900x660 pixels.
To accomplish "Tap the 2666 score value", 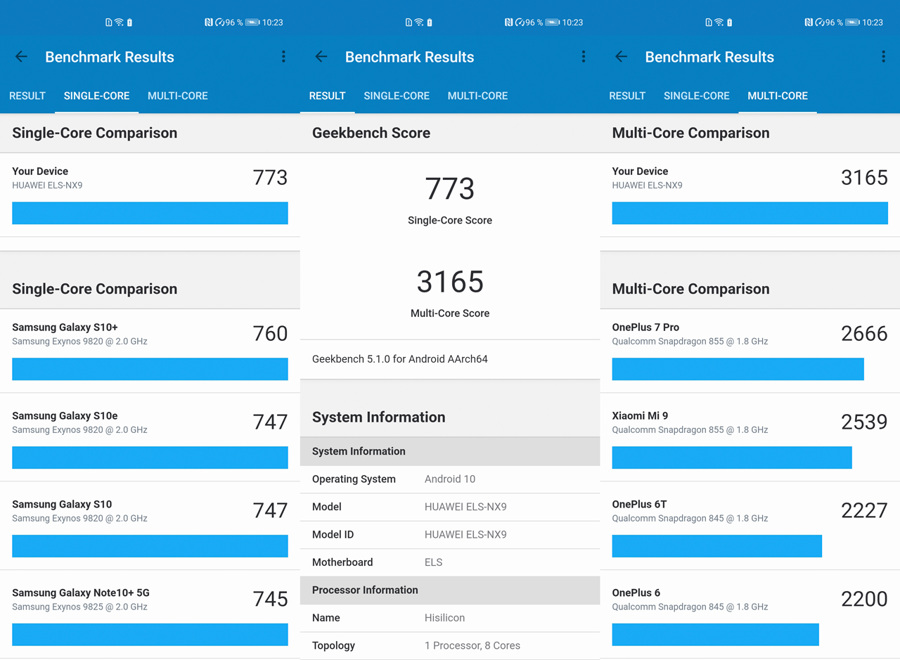I will pyautogui.click(x=864, y=333).
